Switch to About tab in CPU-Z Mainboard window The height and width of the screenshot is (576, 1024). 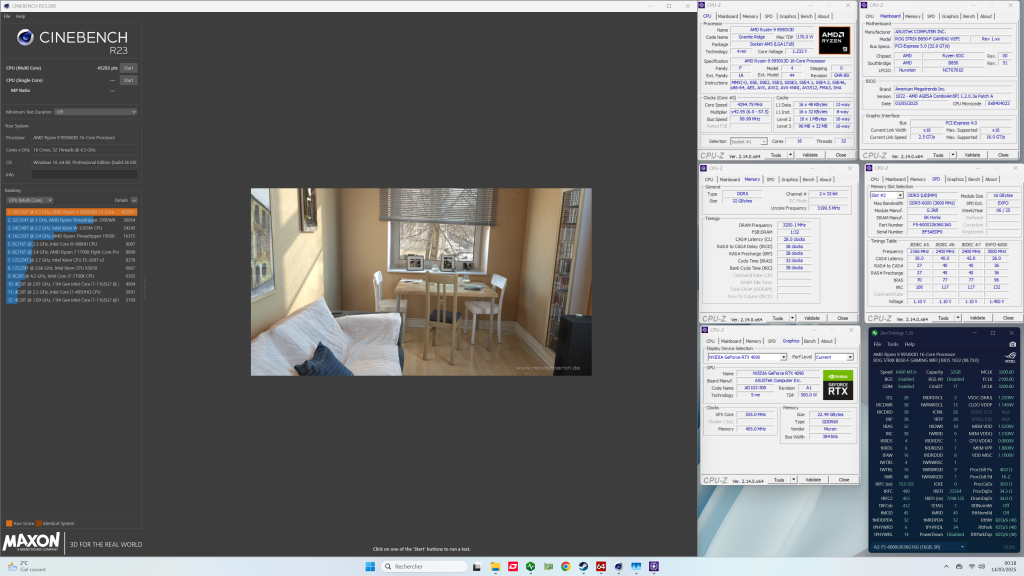(x=986, y=16)
